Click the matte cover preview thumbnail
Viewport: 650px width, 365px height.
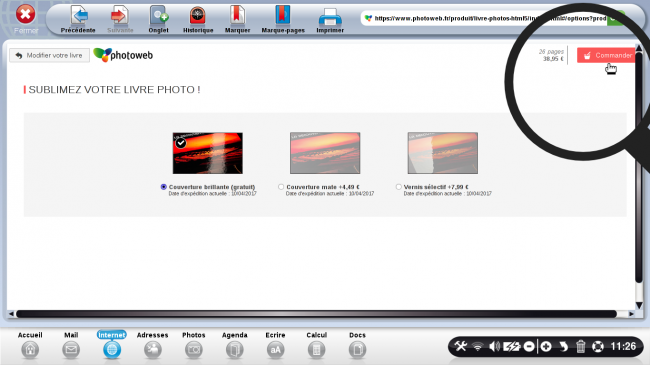[x=325, y=153]
